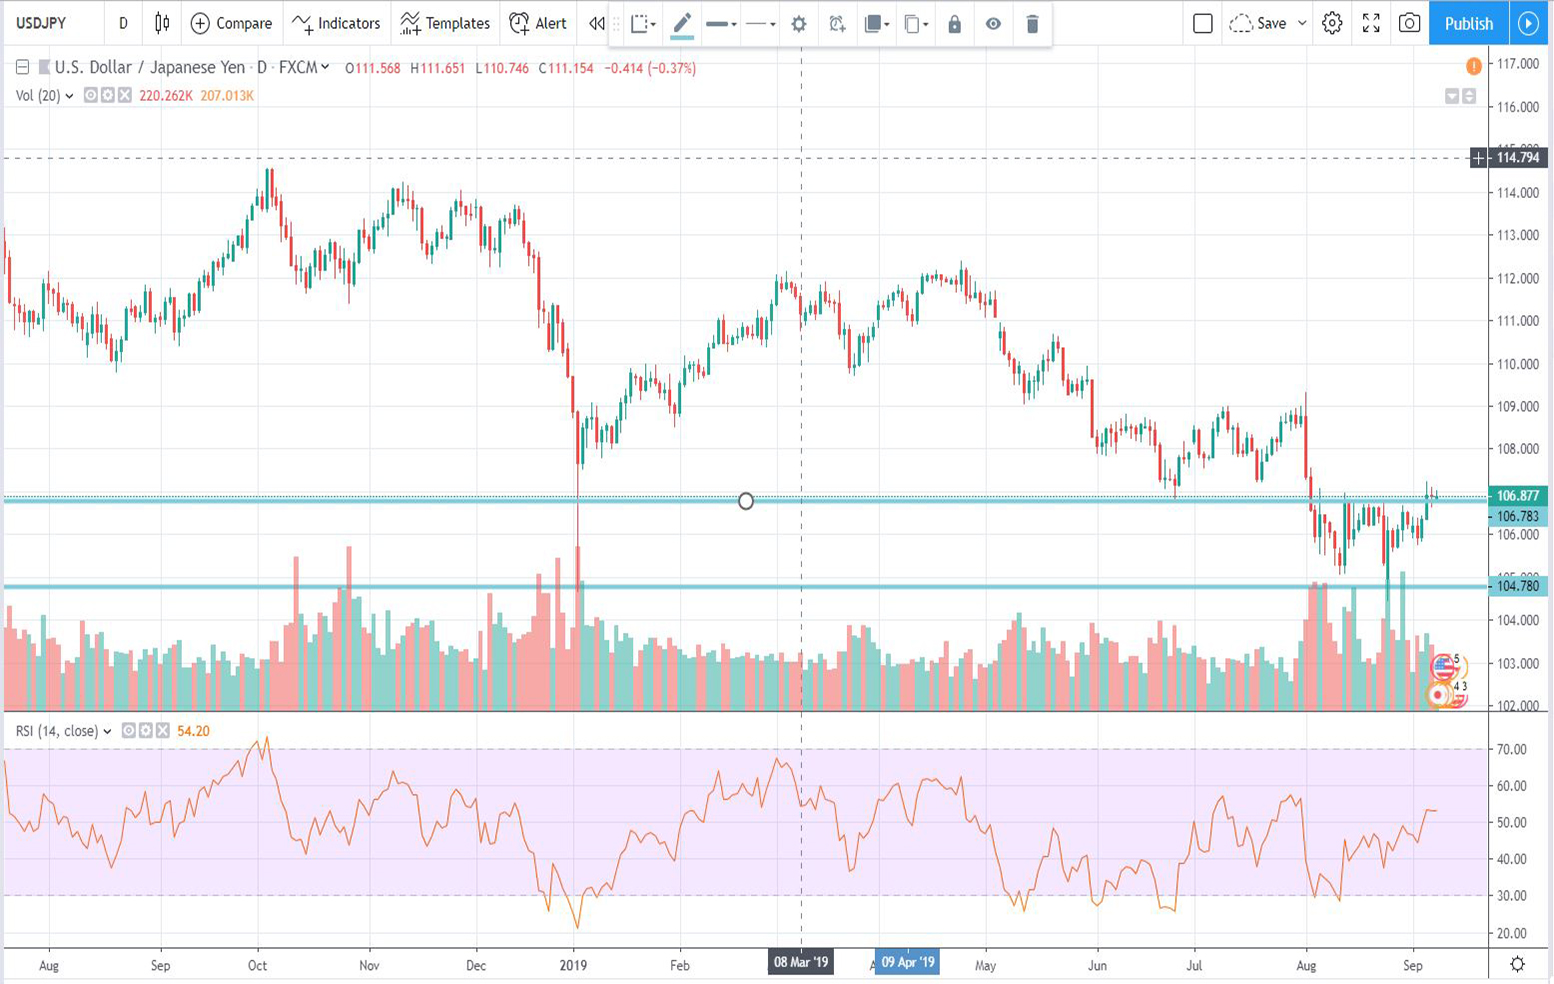The image size is (1554, 984).
Task: Open the Templates menu
Action: 445,23
